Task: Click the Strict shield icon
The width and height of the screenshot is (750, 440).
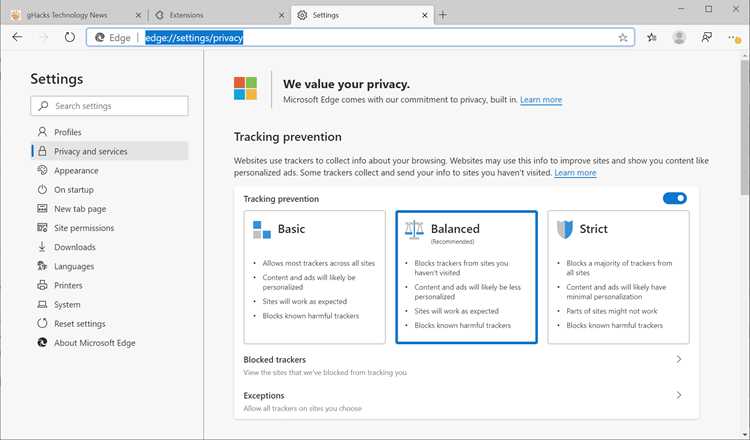Action: pos(565,230)
